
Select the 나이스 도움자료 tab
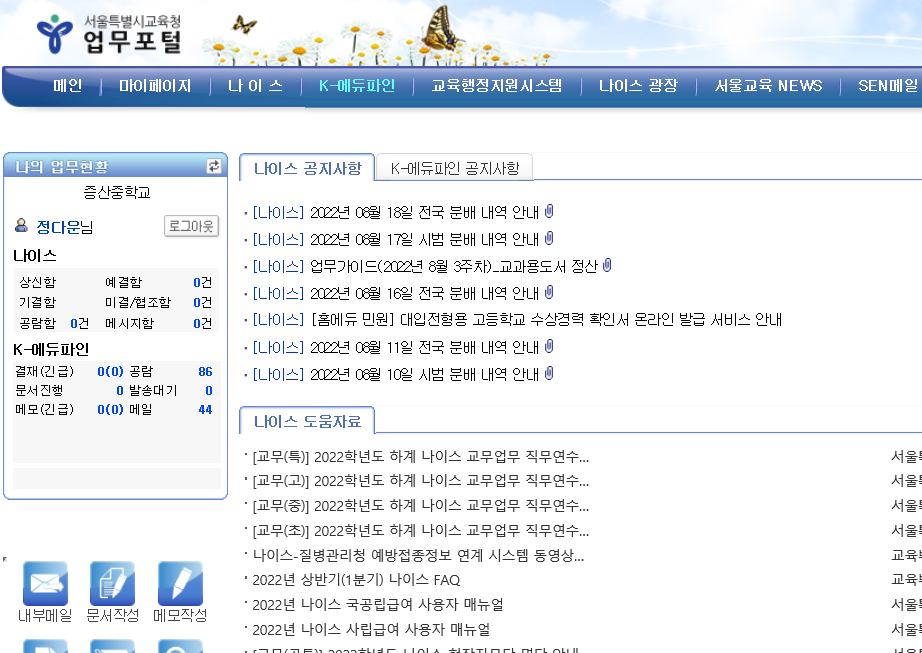pyautogui.click(x=307, y=421)
